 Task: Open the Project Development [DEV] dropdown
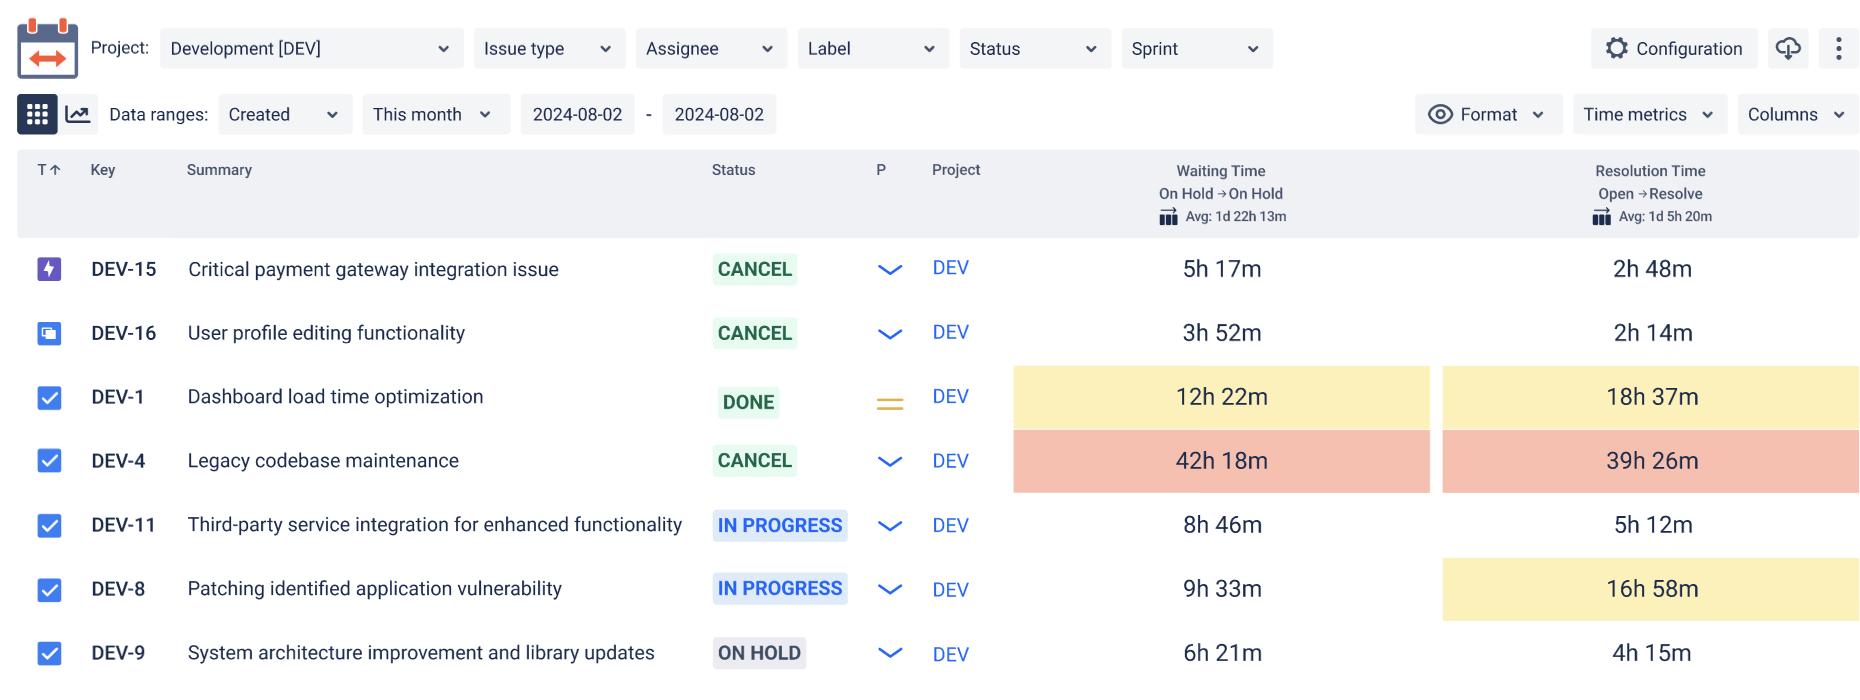click(x=311, y=48)
